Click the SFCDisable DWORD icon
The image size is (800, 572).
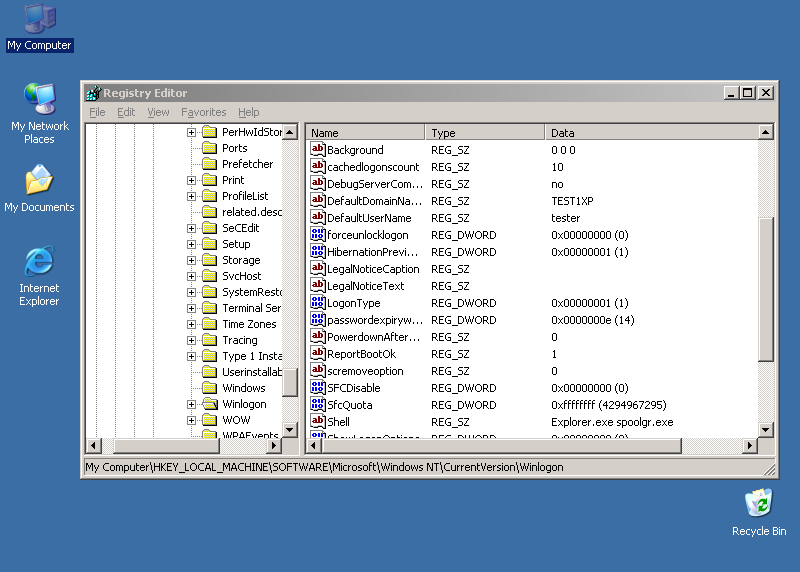point(317,388)
